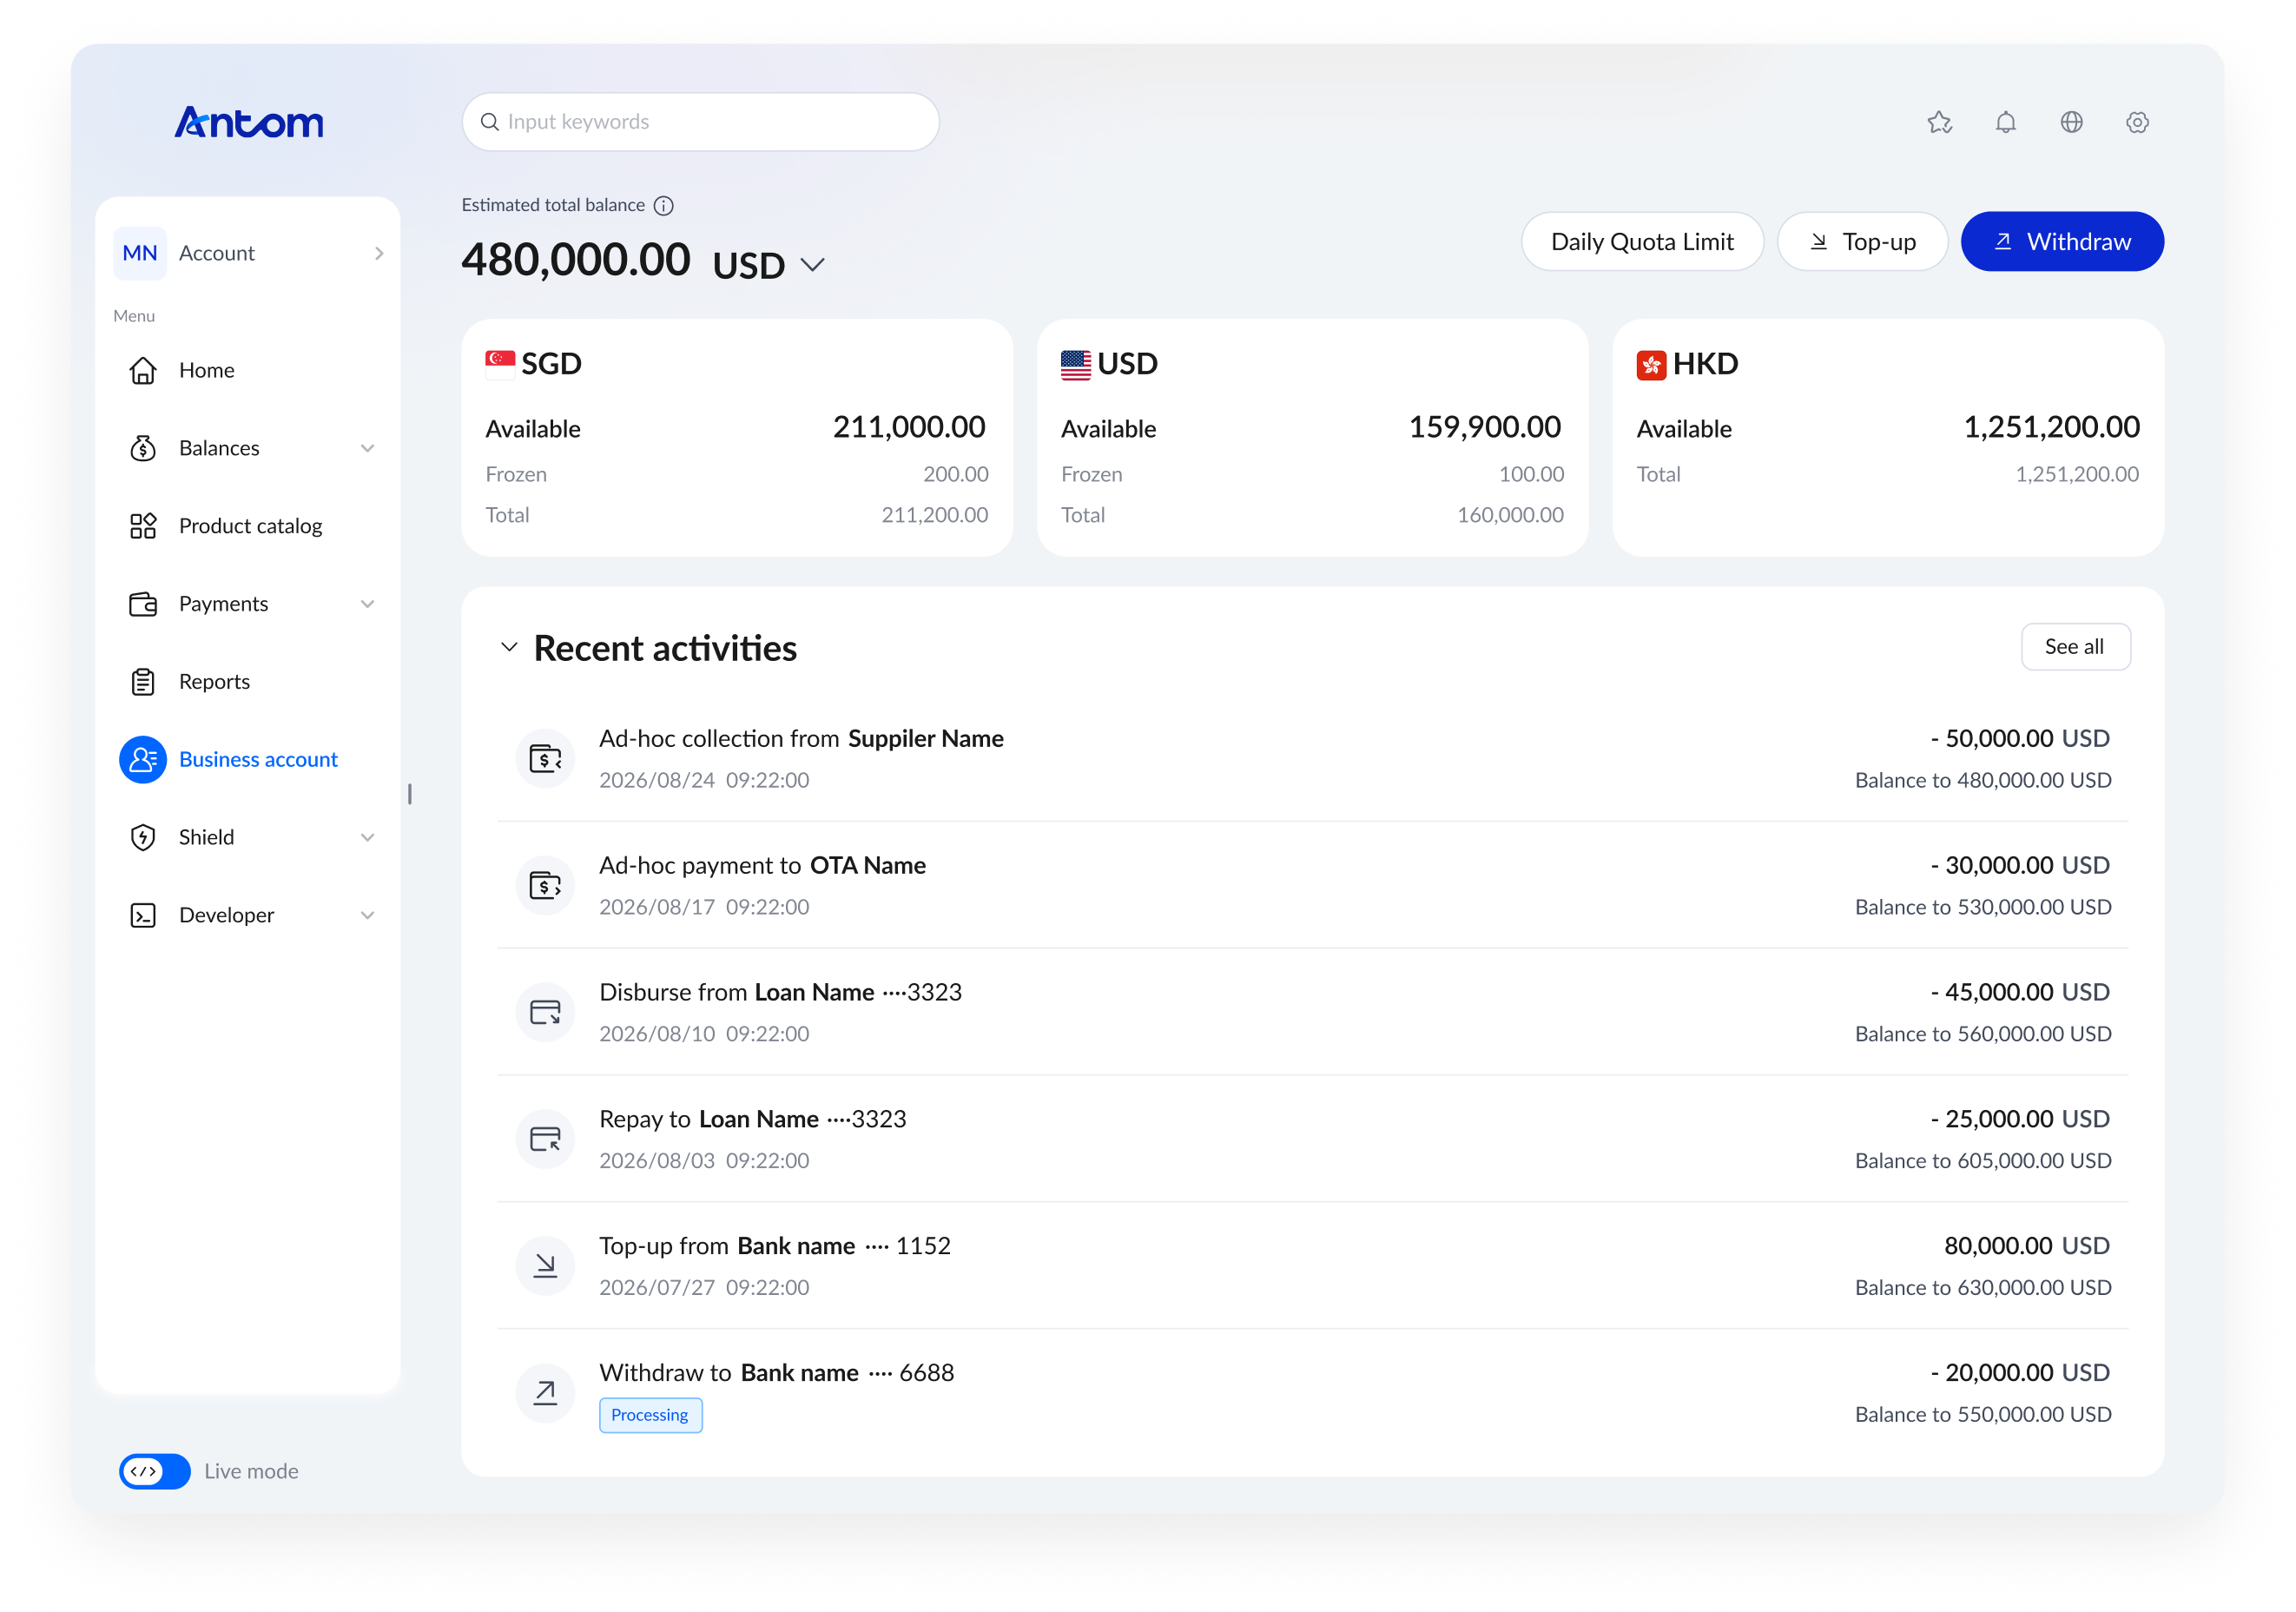
Task: Click the Hong Kong flag on HKD card
Action: [1651, 364]
